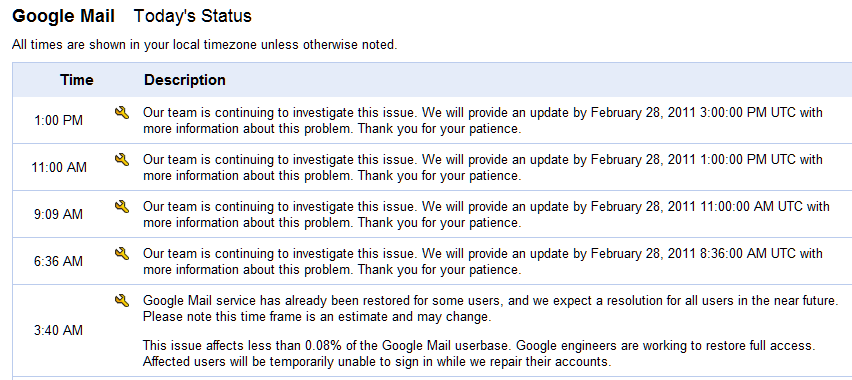Viewport: 852px width, 380px height.
Task: Click the wrench icon in 6:36 AM row
Action: coord(122,253)
